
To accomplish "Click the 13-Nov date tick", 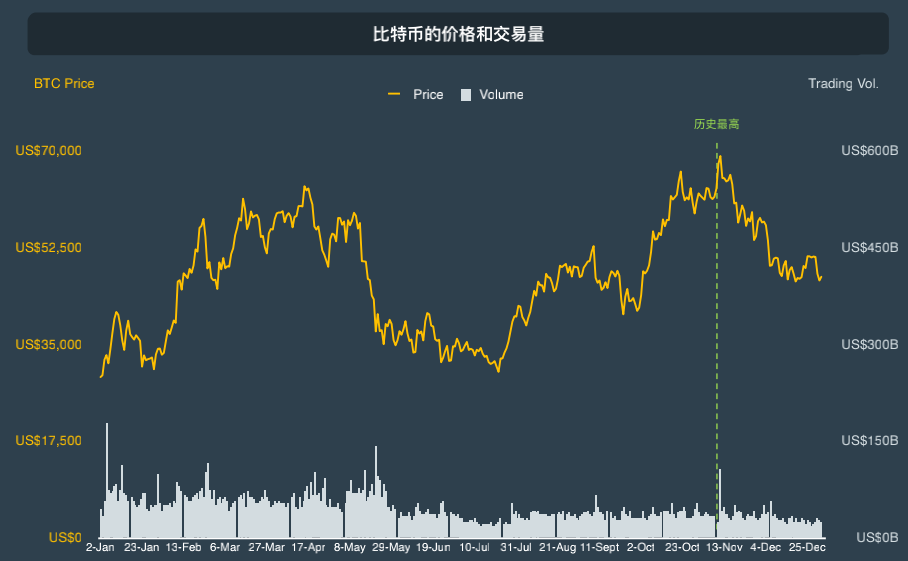I will (x=724, y=547).
